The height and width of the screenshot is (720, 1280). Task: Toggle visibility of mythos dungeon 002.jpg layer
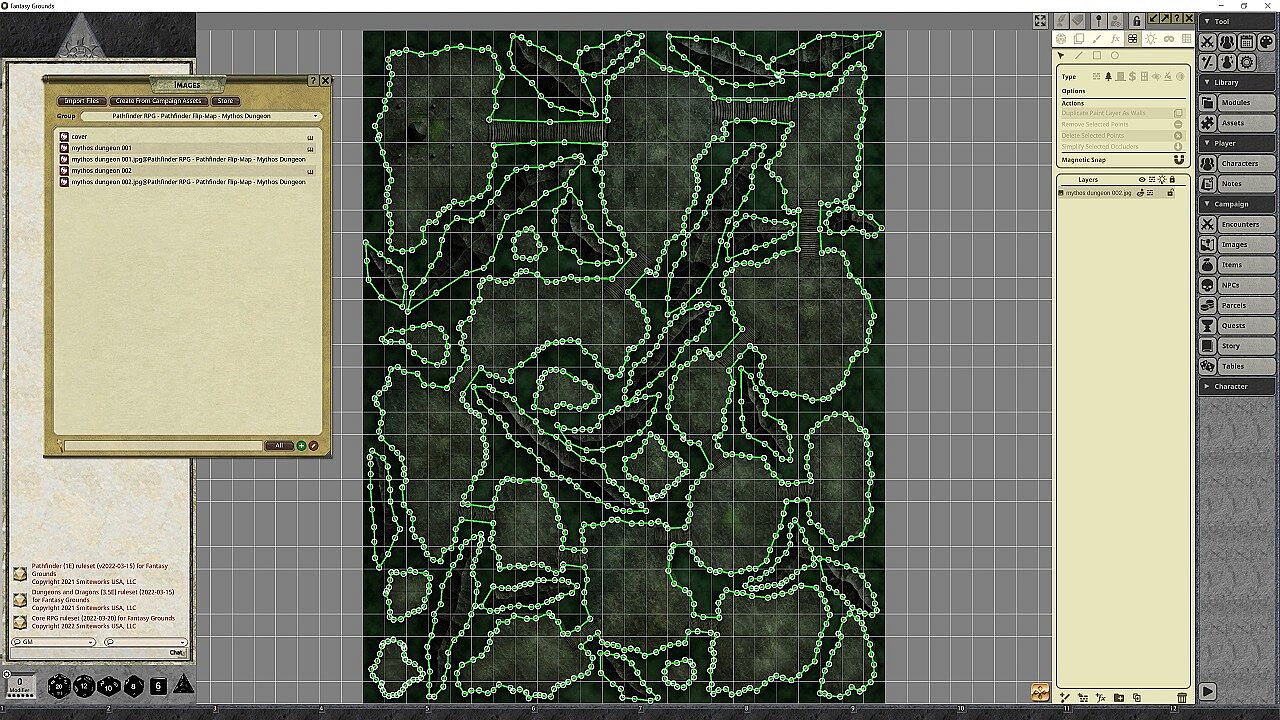[1141, 193]
